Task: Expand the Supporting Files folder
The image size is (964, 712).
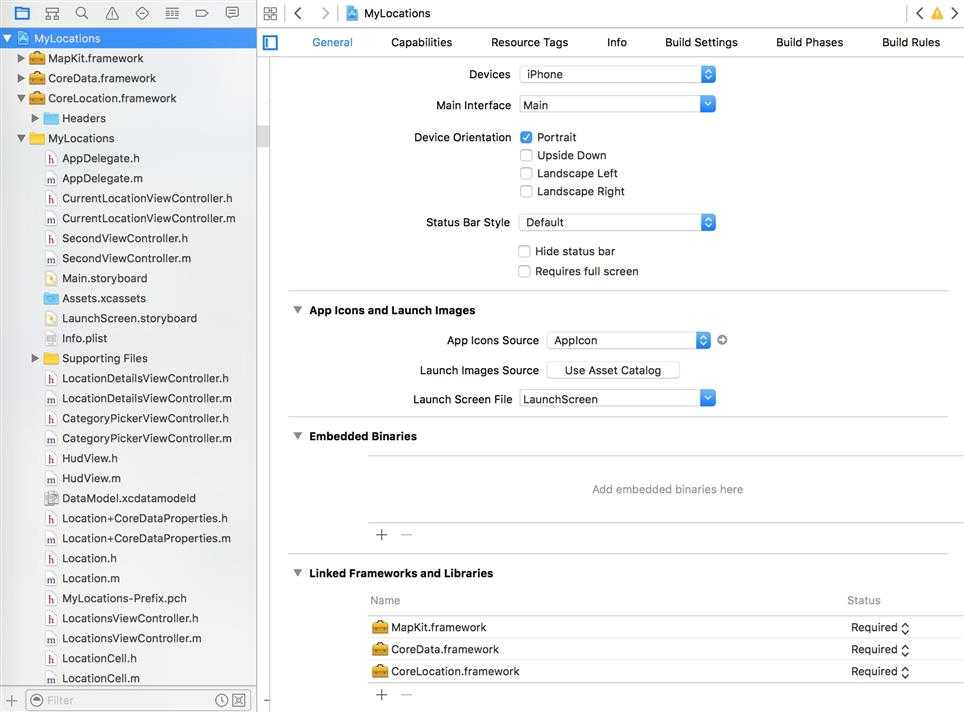Action: [x=35, y=358]
